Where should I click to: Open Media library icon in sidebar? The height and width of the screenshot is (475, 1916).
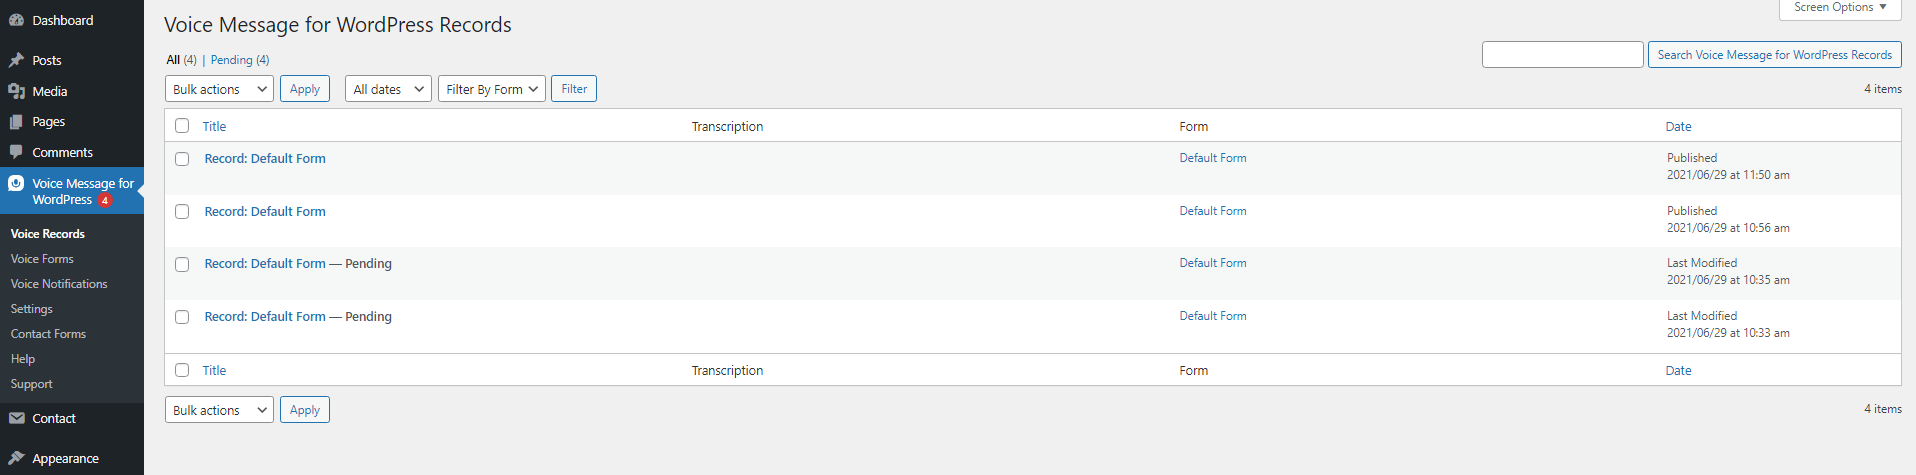click(16, 91)
